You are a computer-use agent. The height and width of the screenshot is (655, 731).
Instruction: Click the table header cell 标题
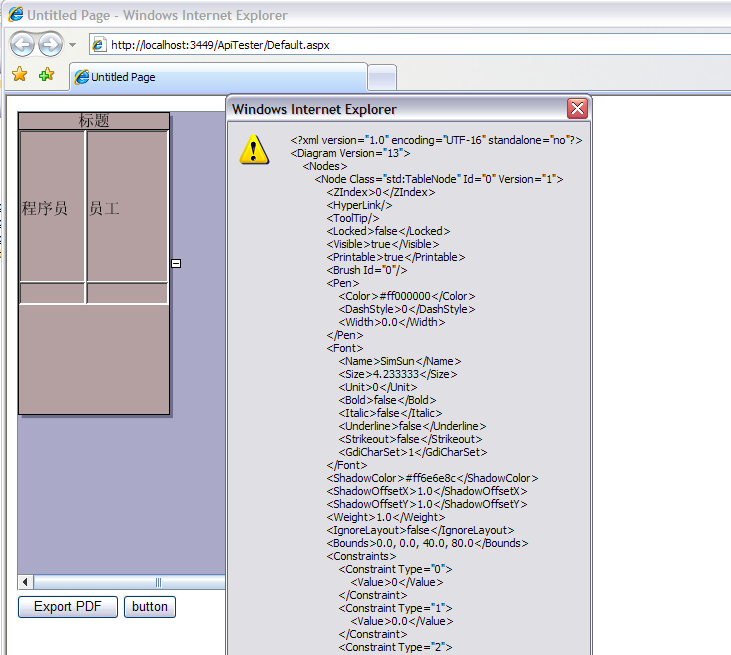click(x=94, y=121)
